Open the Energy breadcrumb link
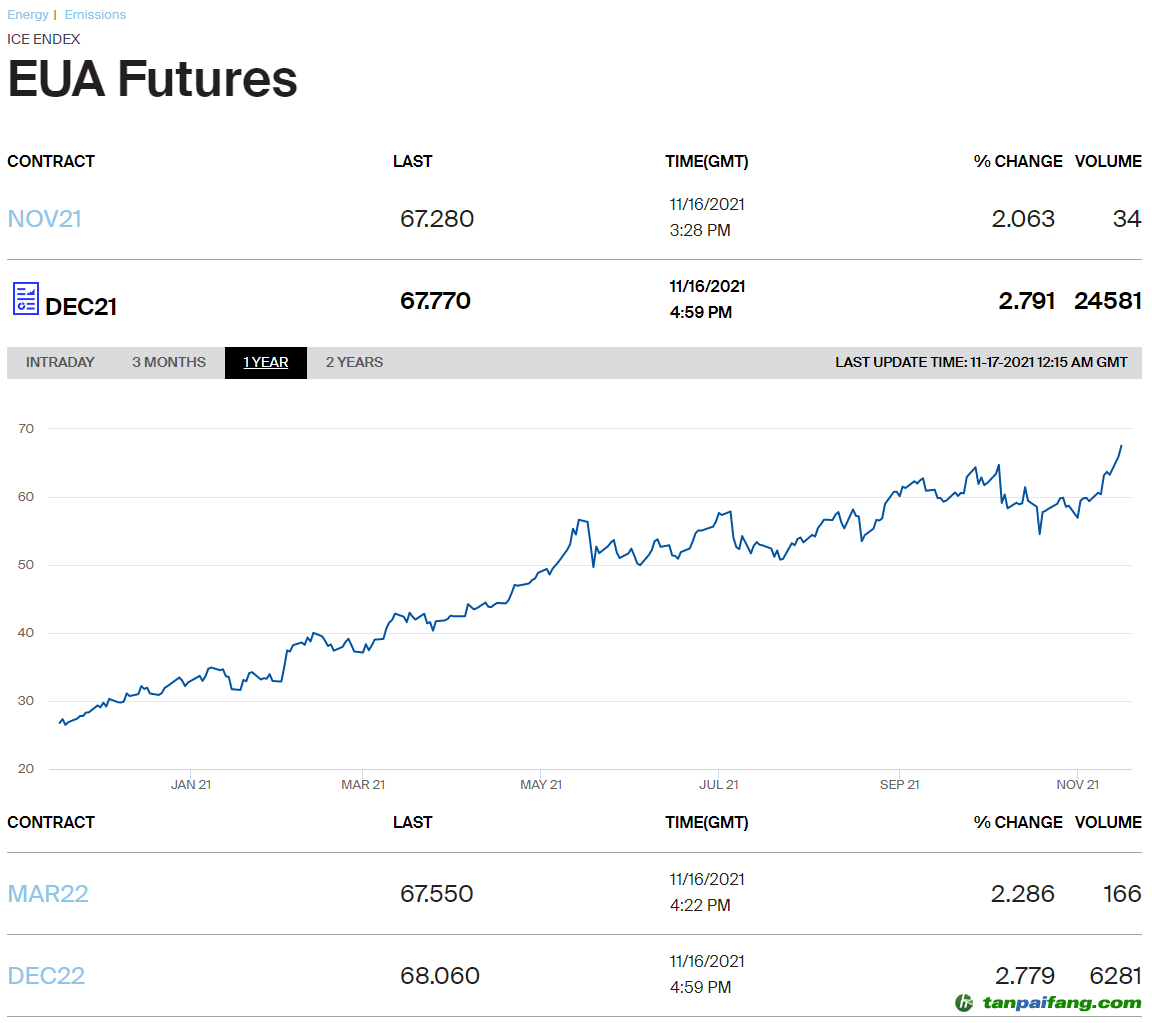The width and height of the screenshot is (1152, 1023). point(28,15)
